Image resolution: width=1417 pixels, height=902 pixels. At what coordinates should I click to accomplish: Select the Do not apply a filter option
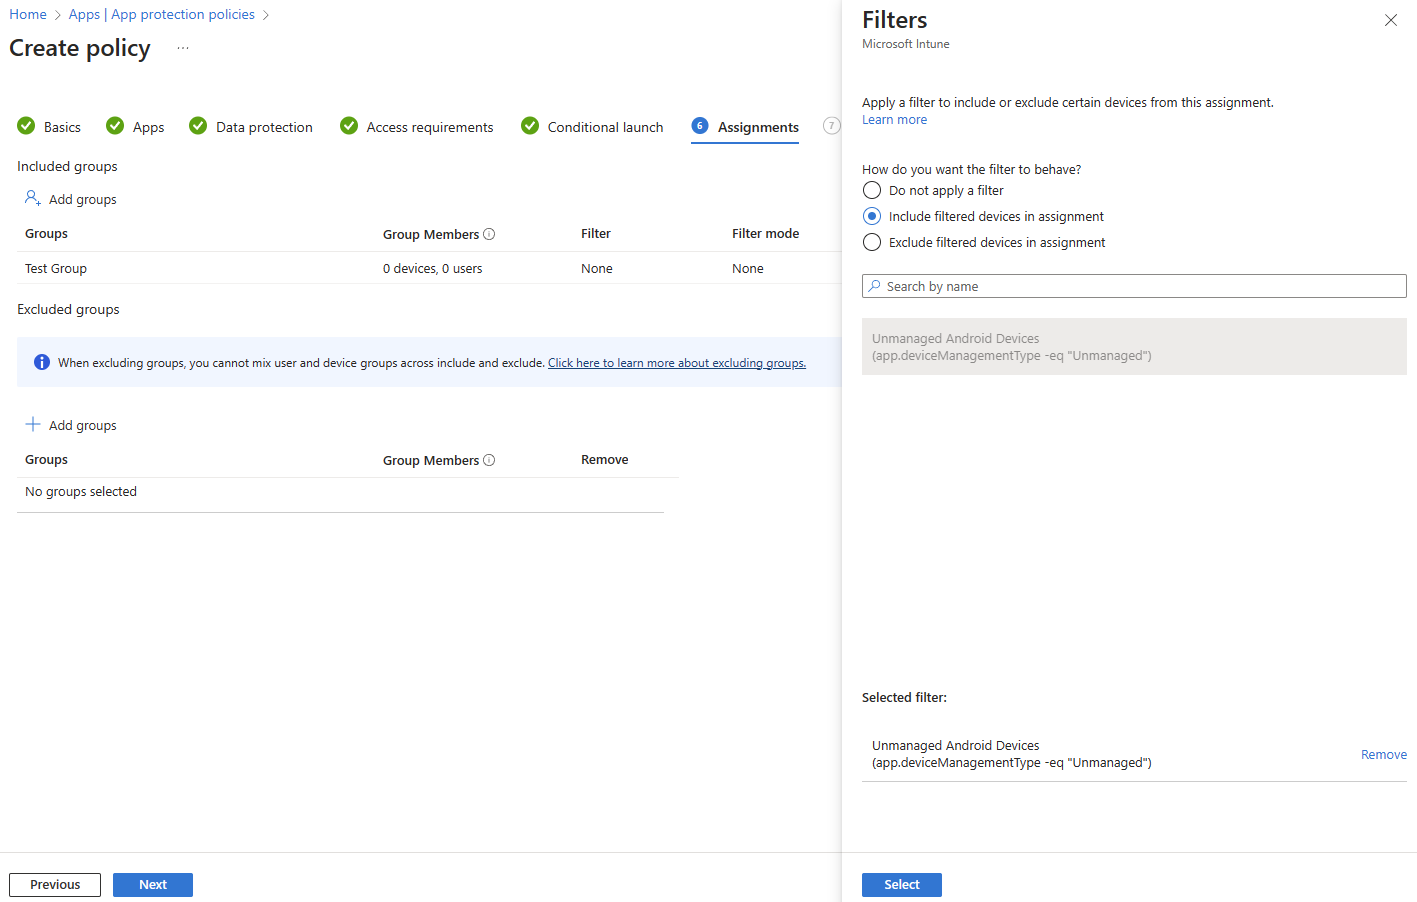tap(871, 190)
